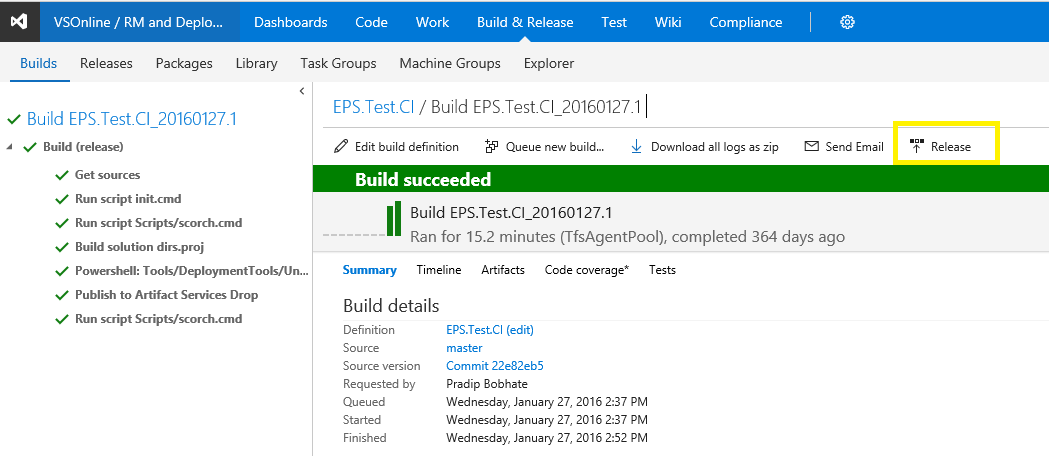The height and width of the screenshot is (456, 1049).
Task: Select the Packages sub-tab
Action: [x=184, y=64]
